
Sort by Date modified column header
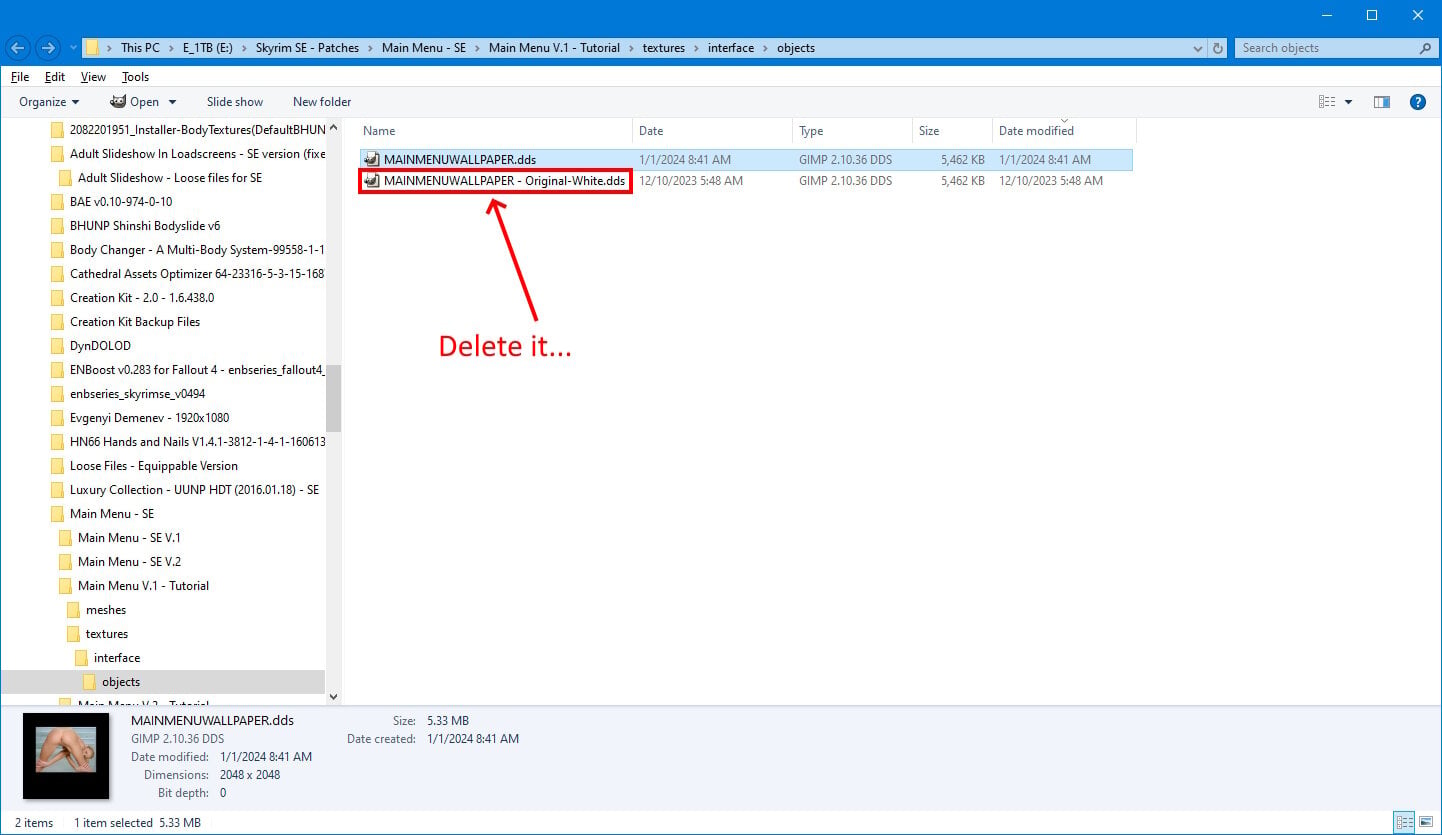point(1064,131)
